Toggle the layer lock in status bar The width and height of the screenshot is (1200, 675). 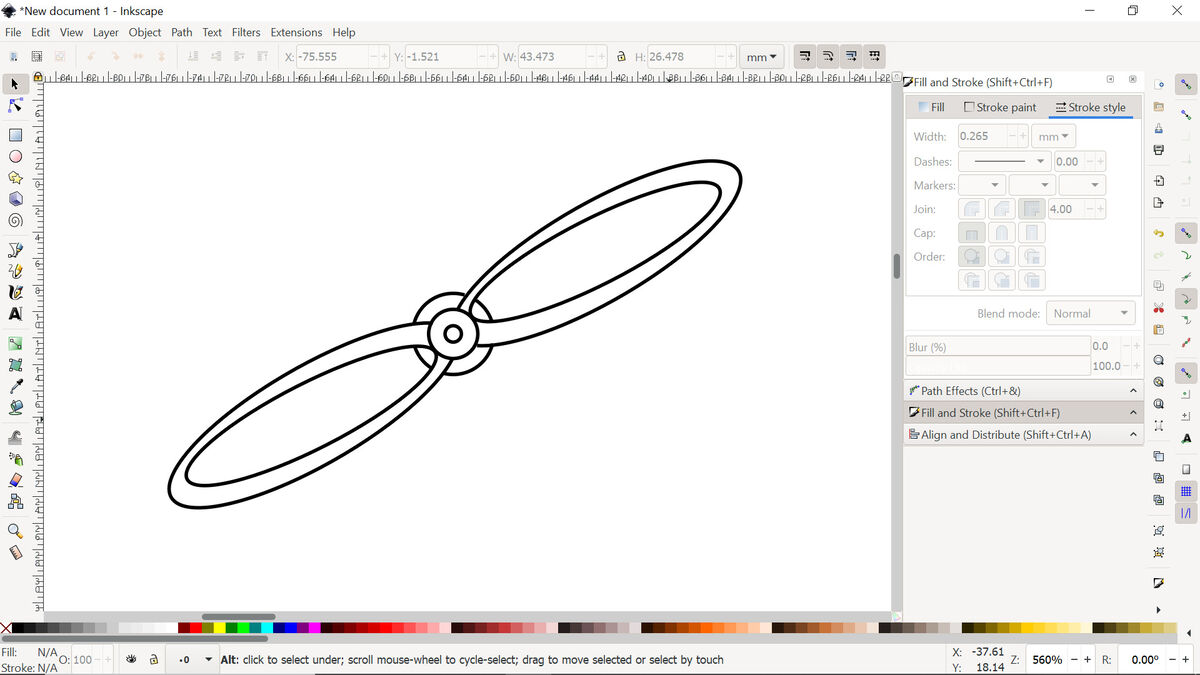pos(154,660)
